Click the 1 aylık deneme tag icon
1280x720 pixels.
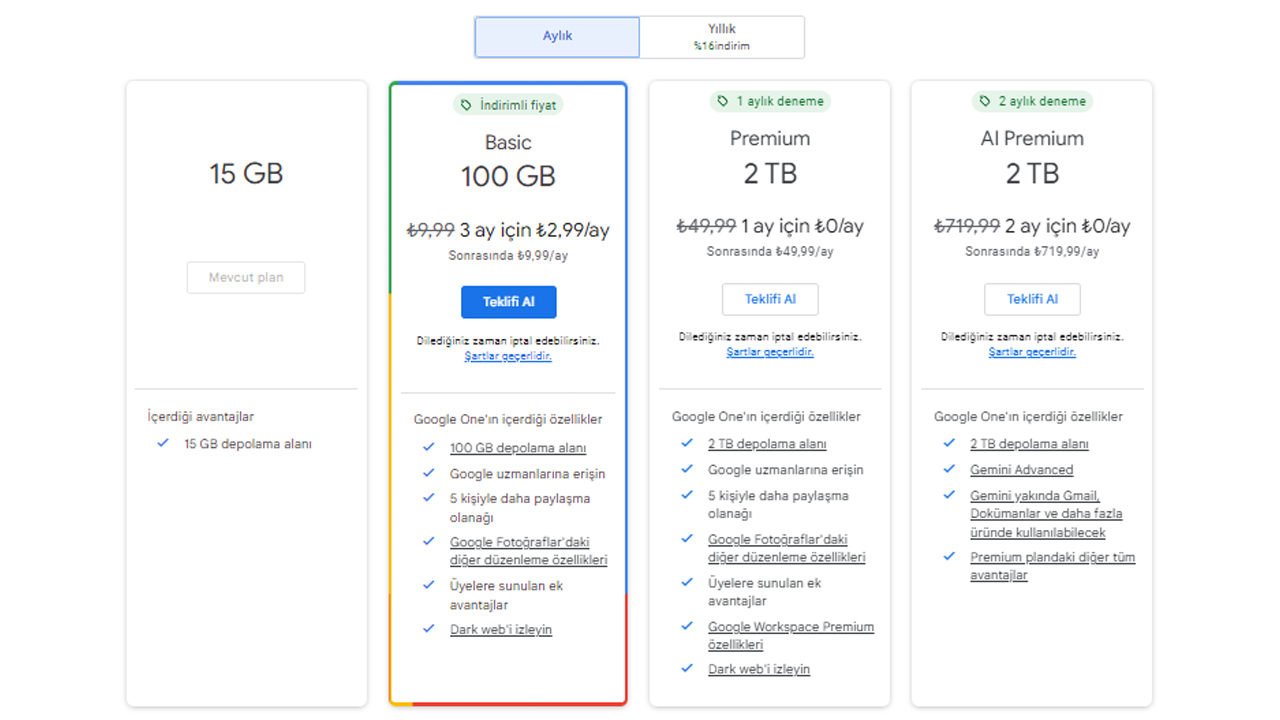pos(723,101)
